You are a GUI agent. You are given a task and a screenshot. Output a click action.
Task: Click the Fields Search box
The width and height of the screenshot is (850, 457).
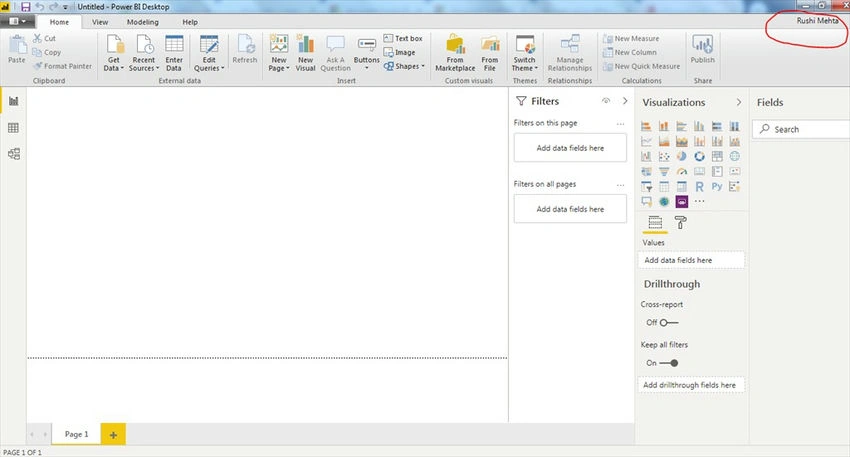(x=803, y=130)
